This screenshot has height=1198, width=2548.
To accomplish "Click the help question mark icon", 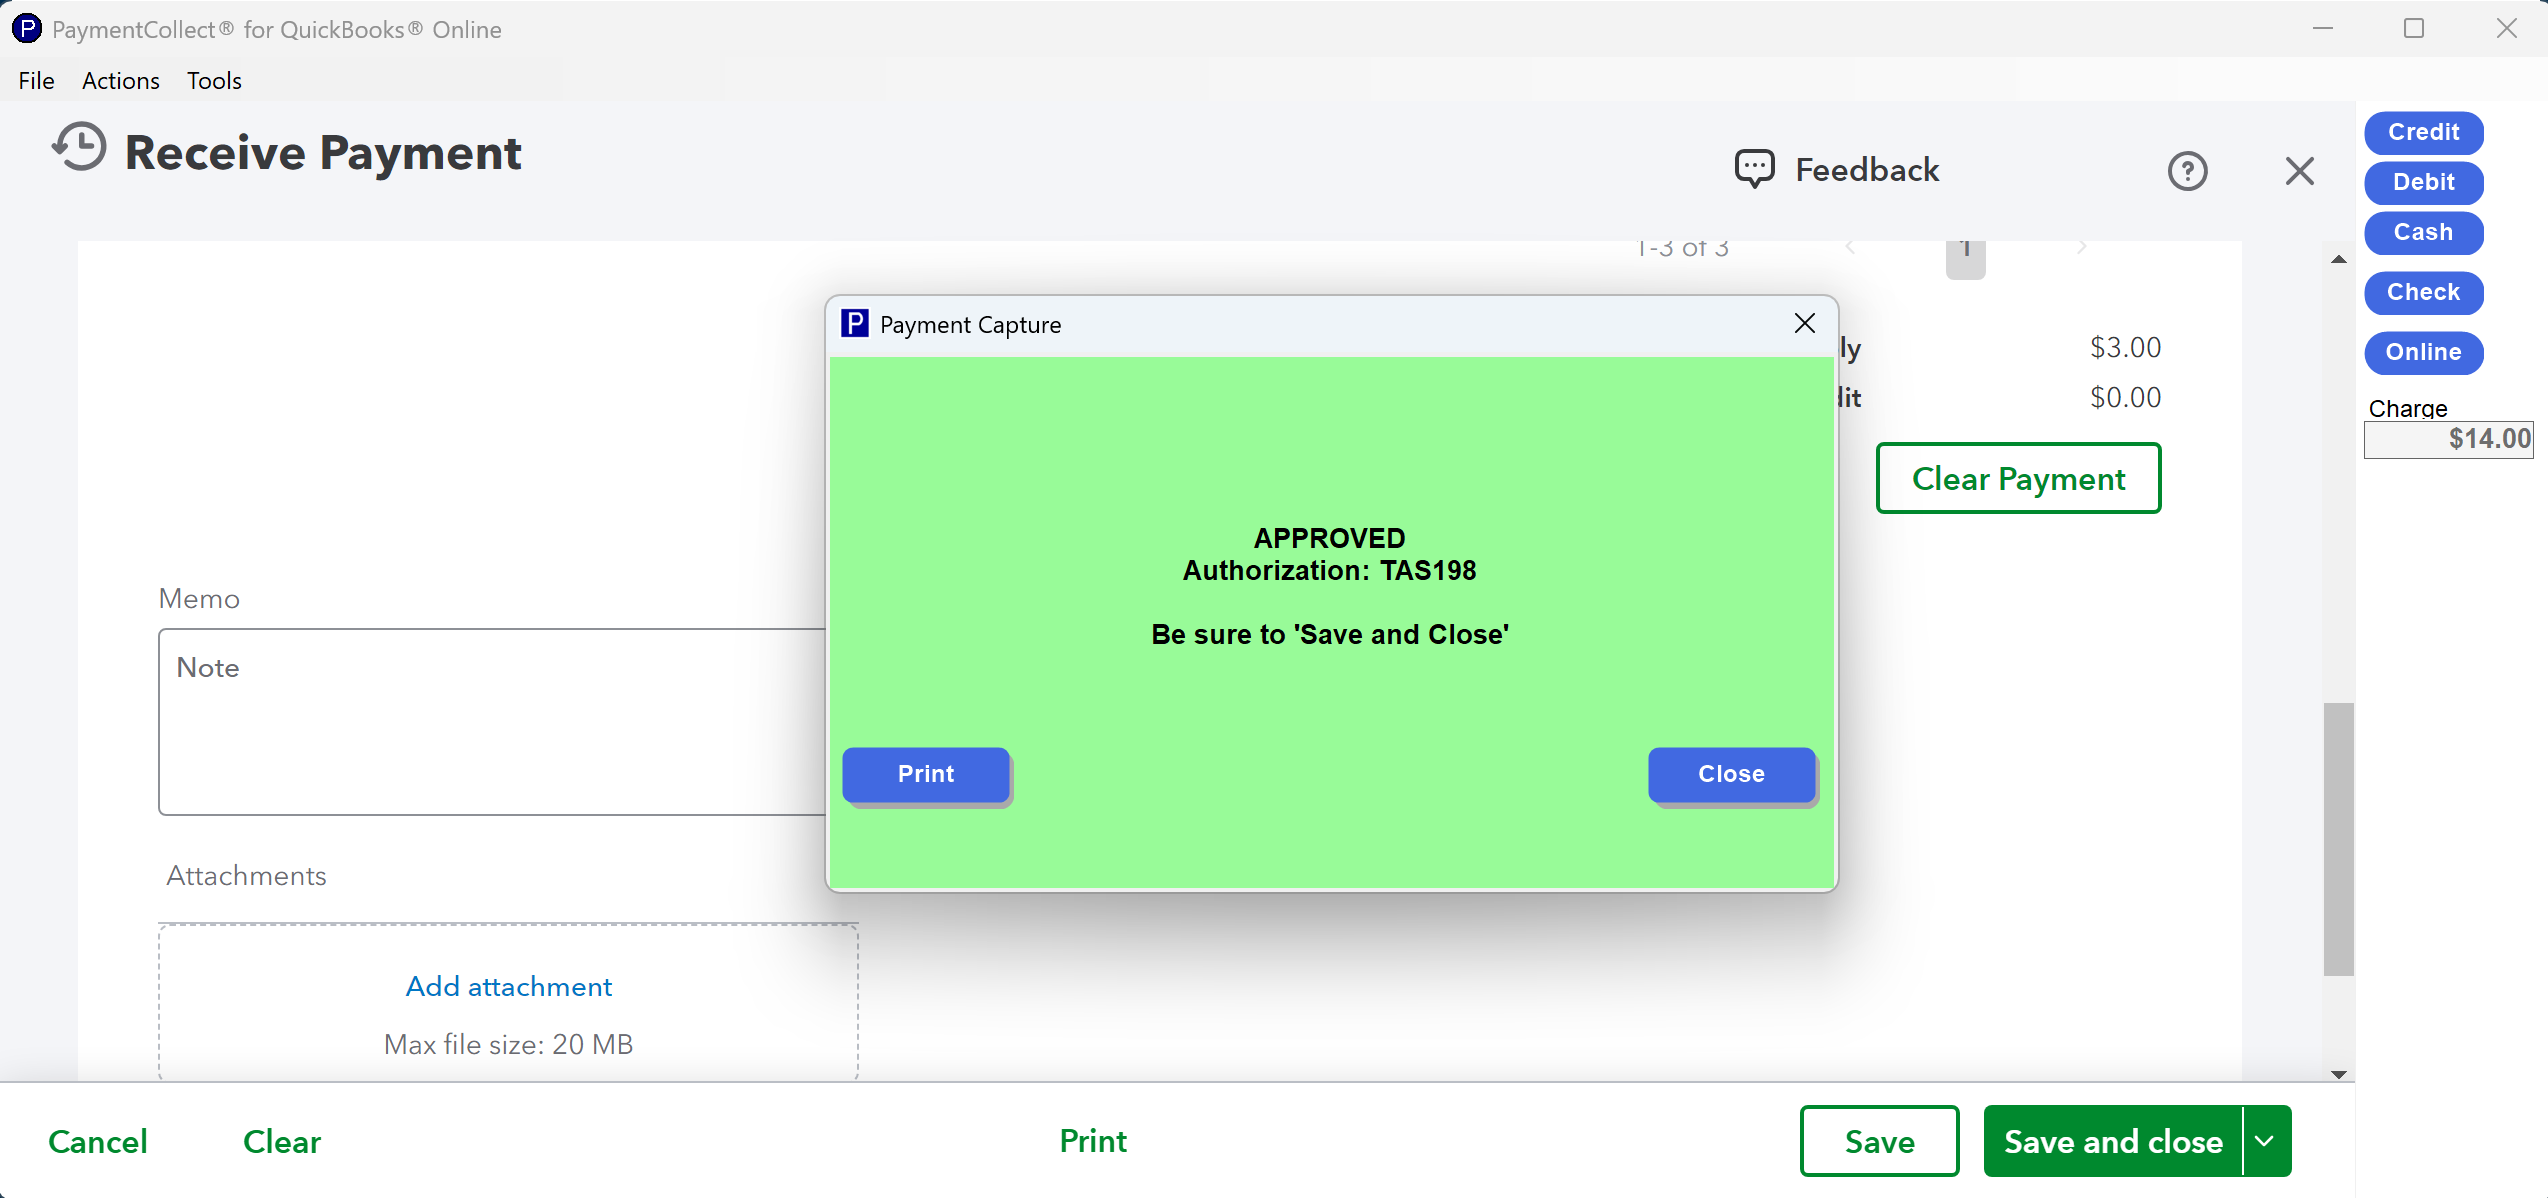I will 2187,171.
